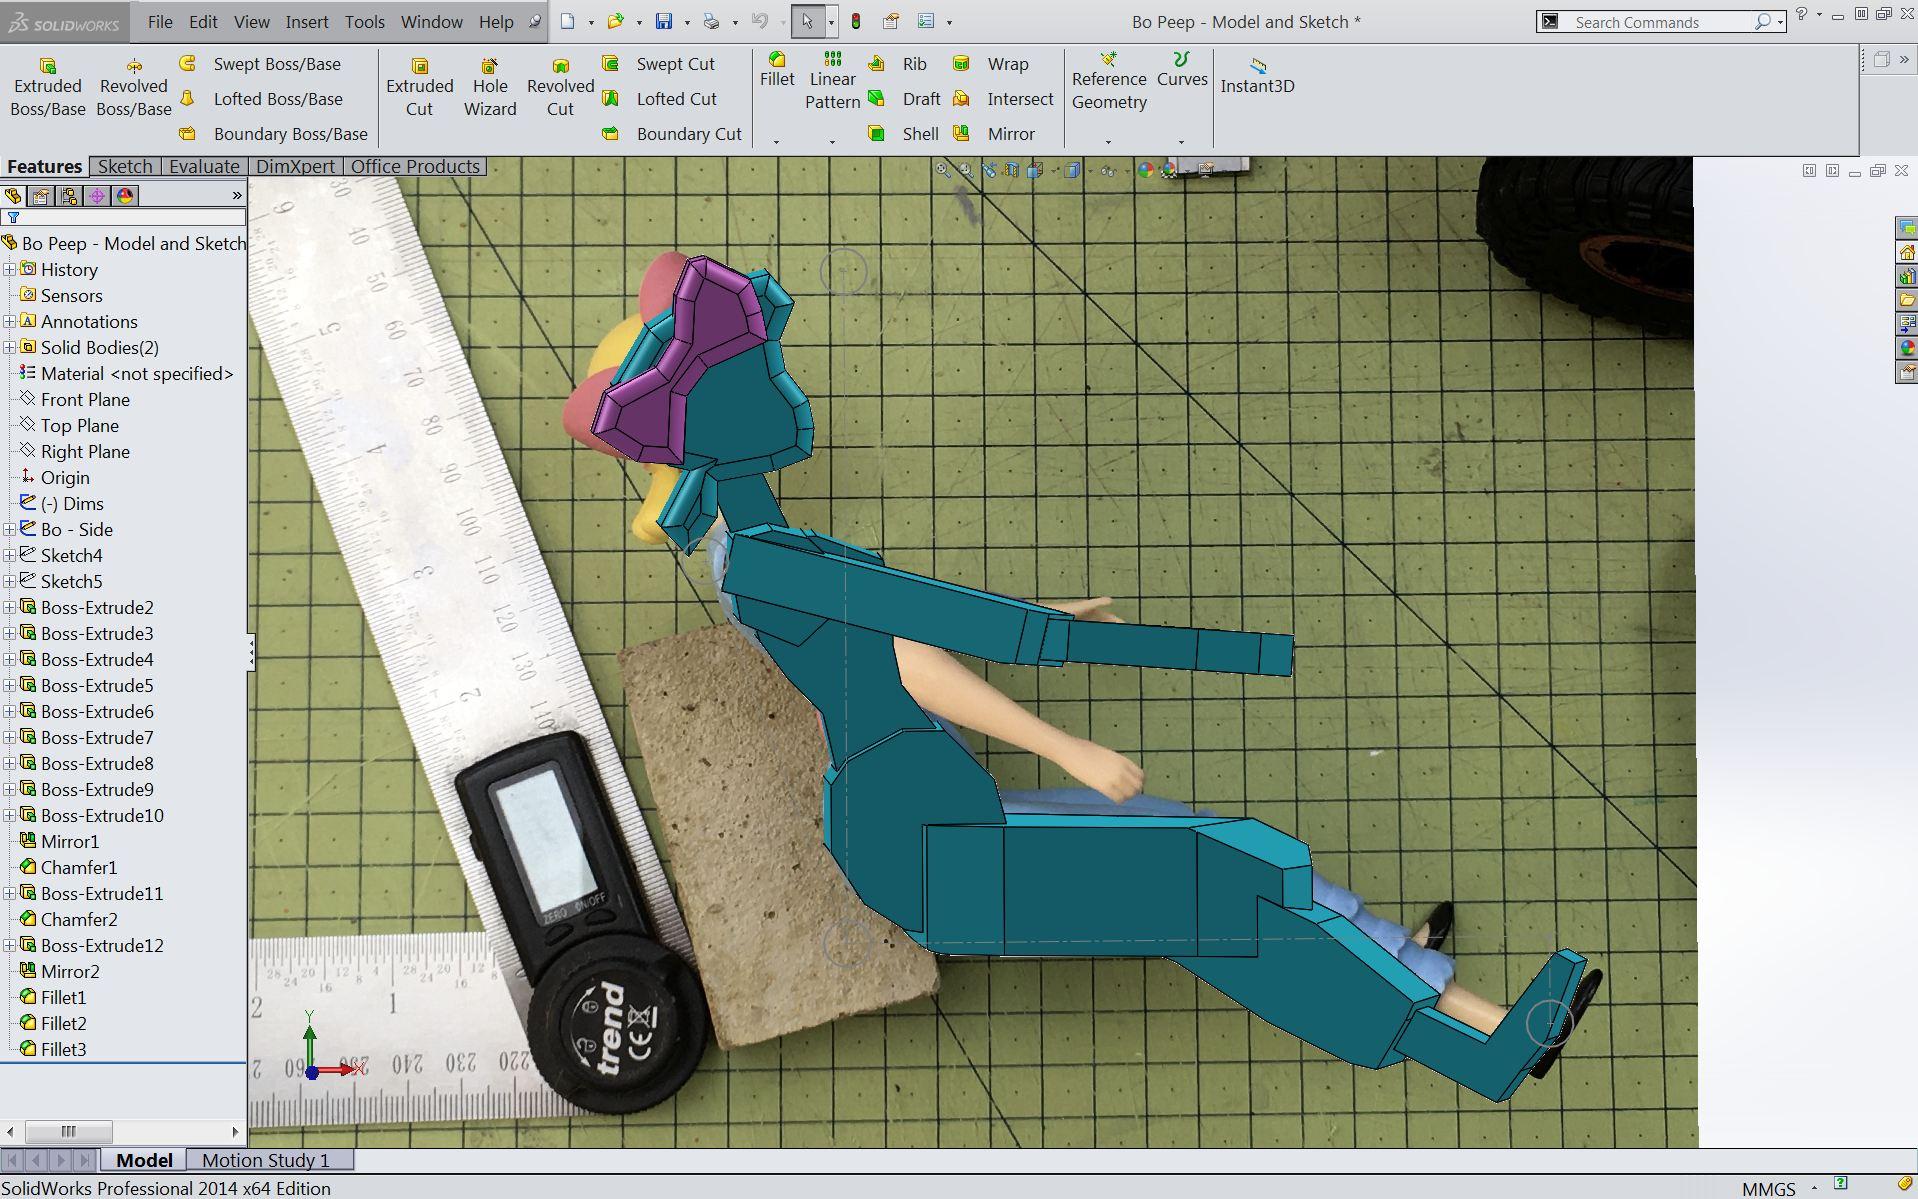
Task: Select the Fillet feature tool
Action: click(777, 73)
